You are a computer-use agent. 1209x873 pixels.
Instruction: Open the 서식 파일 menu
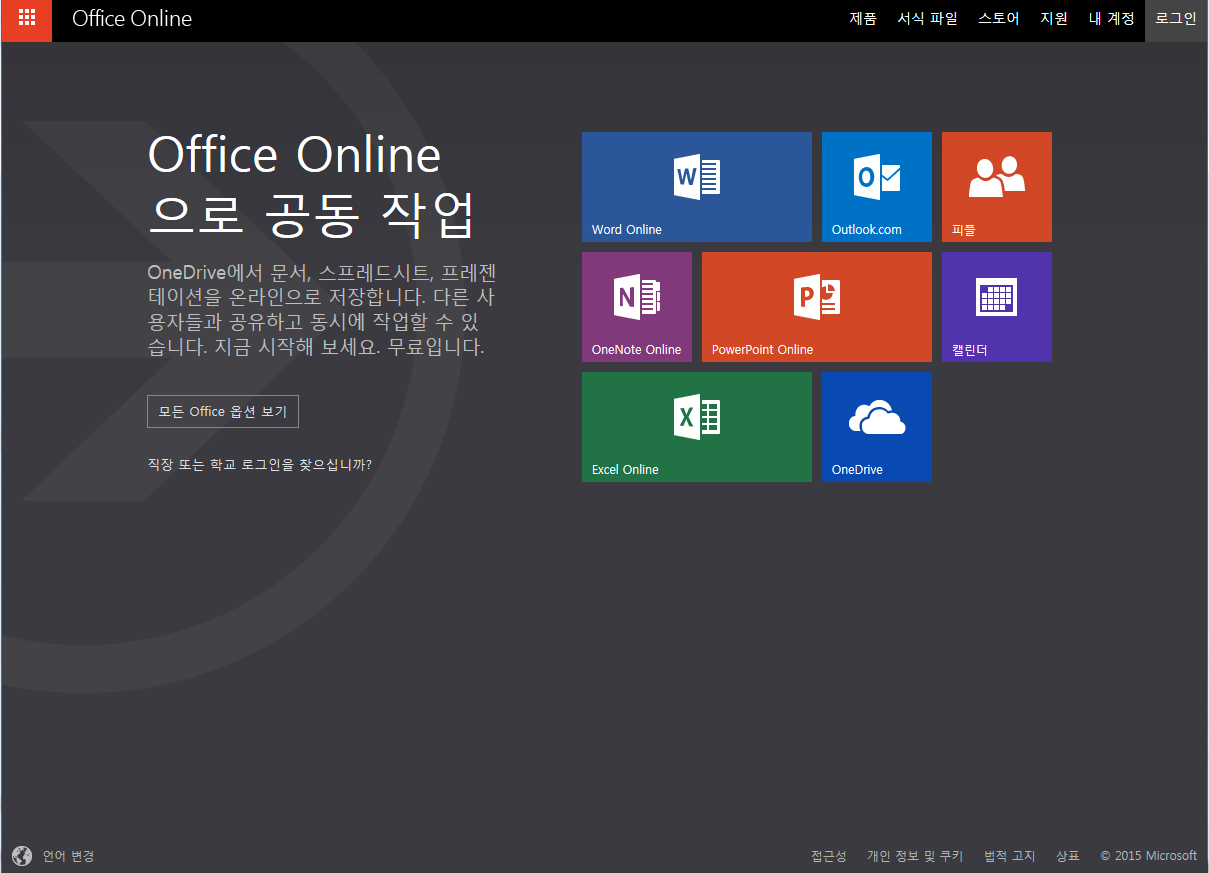[927, 18]
